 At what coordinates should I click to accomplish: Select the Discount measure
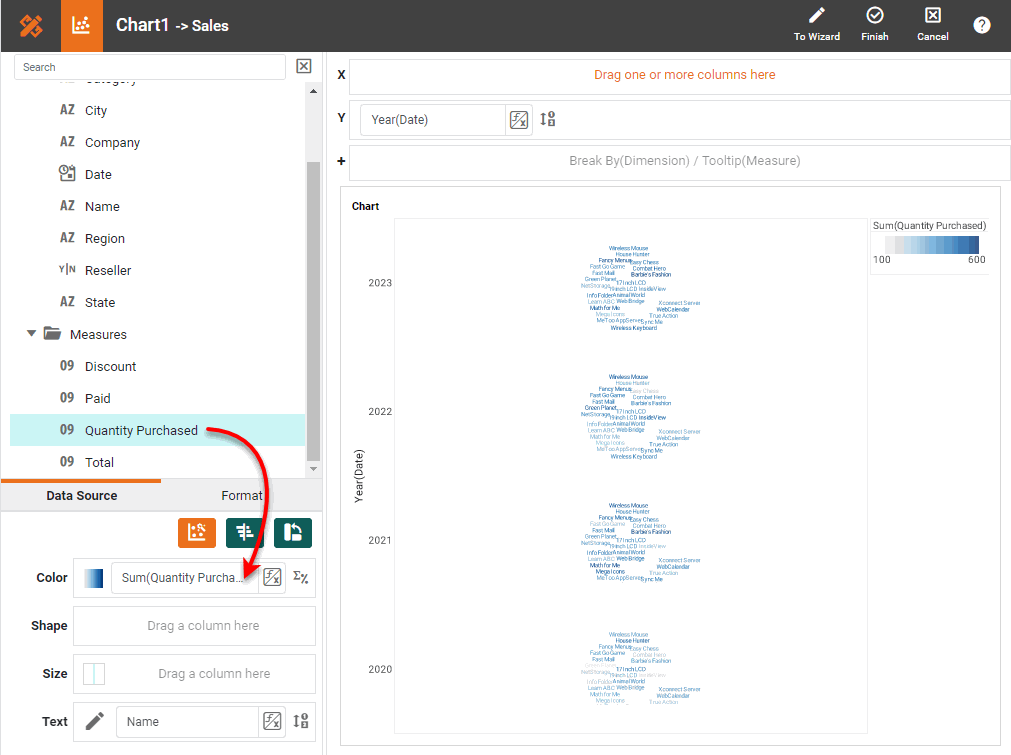point(110,367)
